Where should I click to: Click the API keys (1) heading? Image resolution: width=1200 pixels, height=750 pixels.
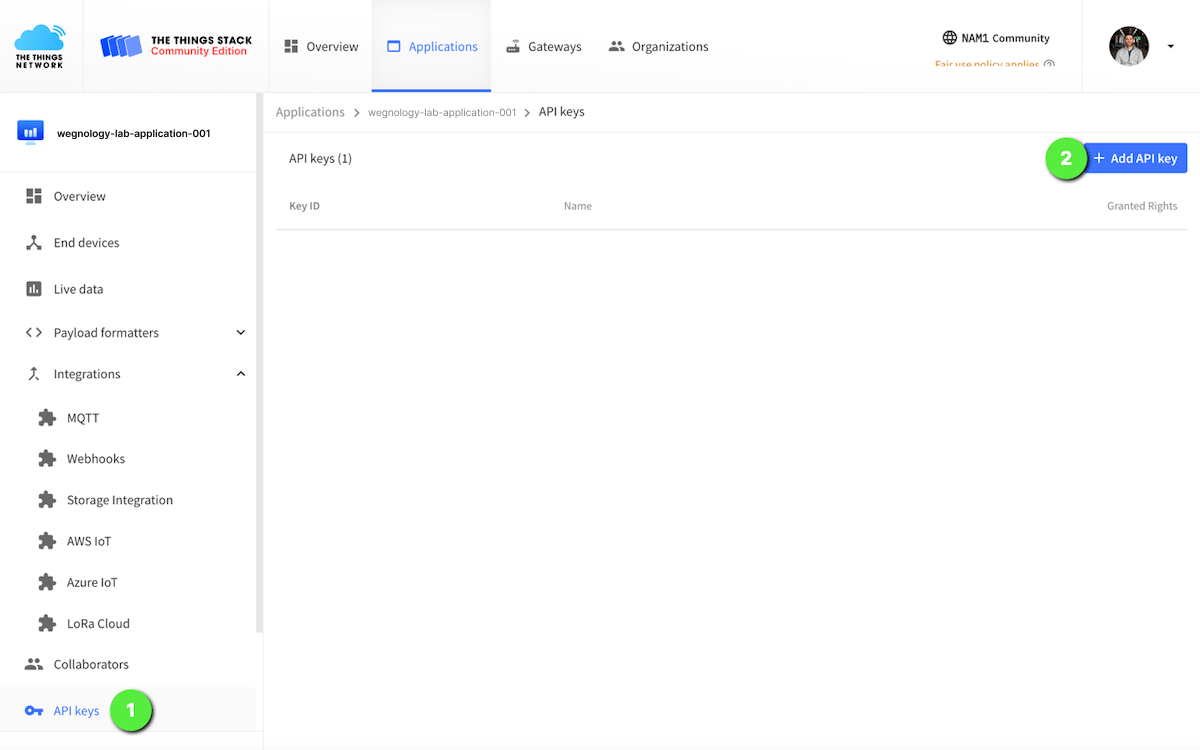pos(320,158)
